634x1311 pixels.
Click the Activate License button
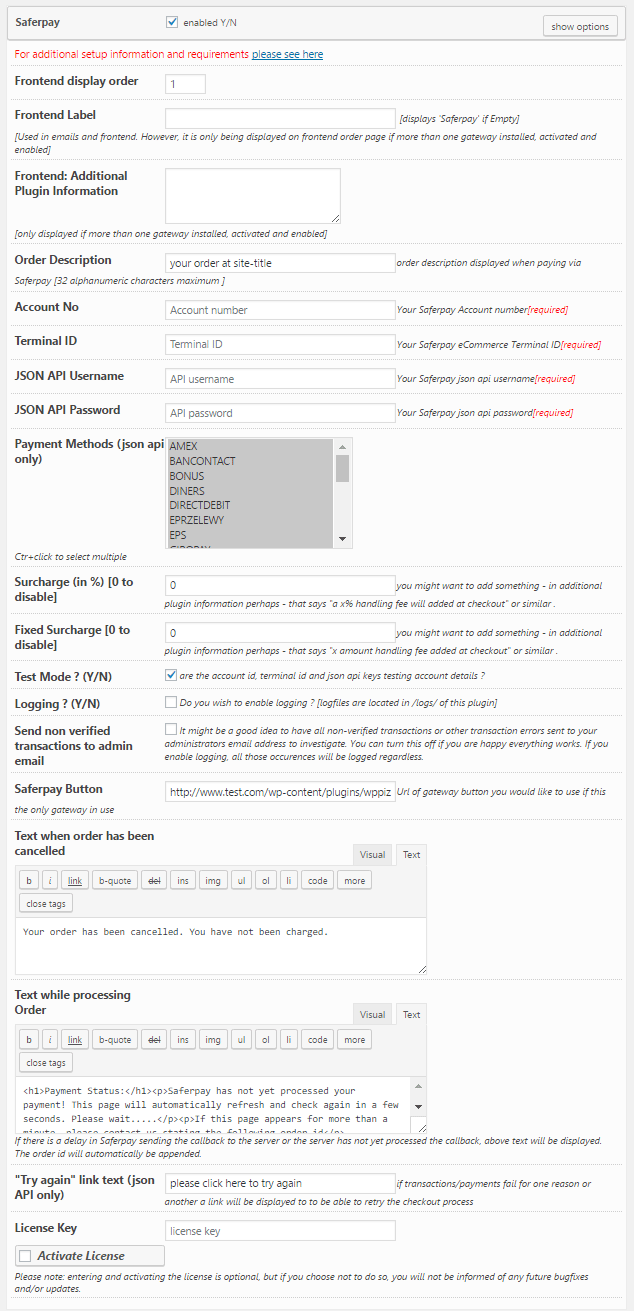click(90, 1256)
